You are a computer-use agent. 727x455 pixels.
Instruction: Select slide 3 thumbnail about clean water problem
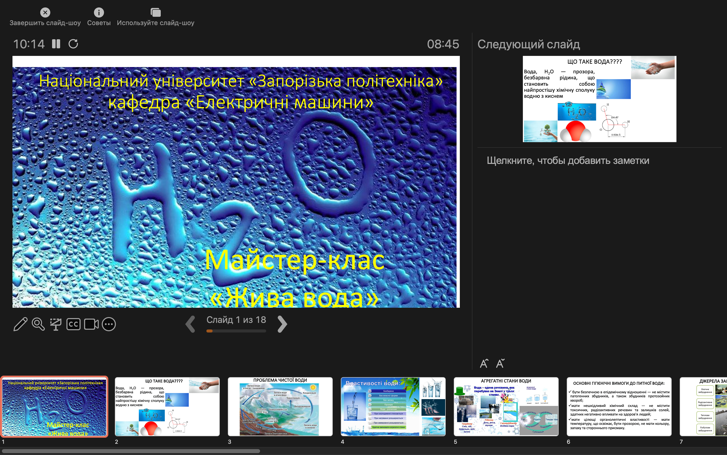(280, 407)
